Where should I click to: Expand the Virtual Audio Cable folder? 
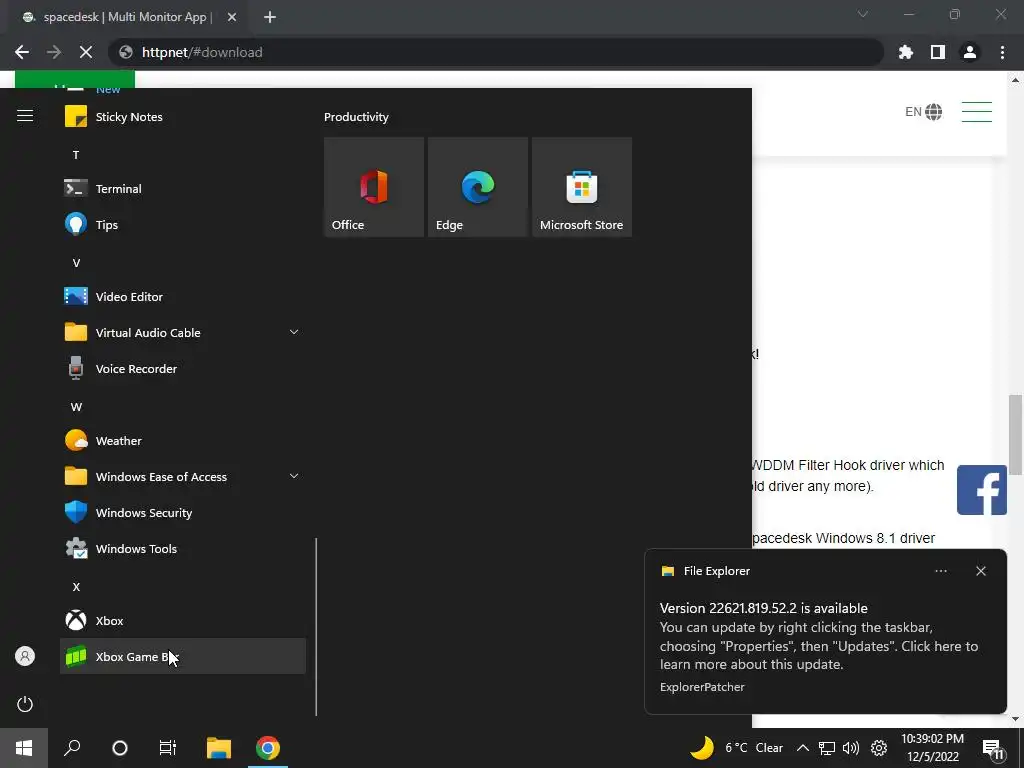tap(183, 332)
